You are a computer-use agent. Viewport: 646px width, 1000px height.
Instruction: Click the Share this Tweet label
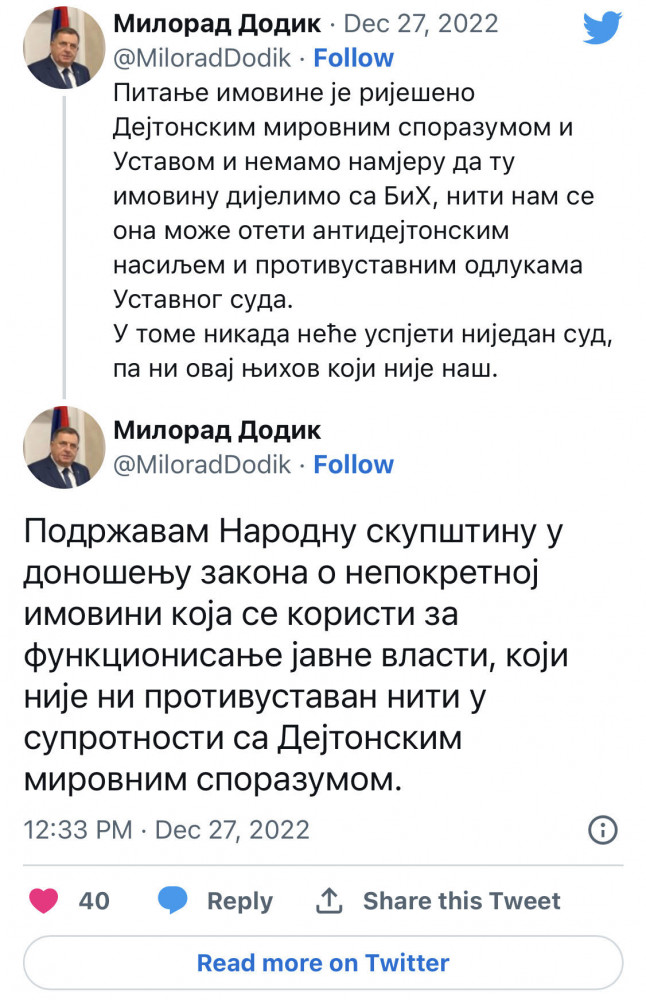click(461, 901)
